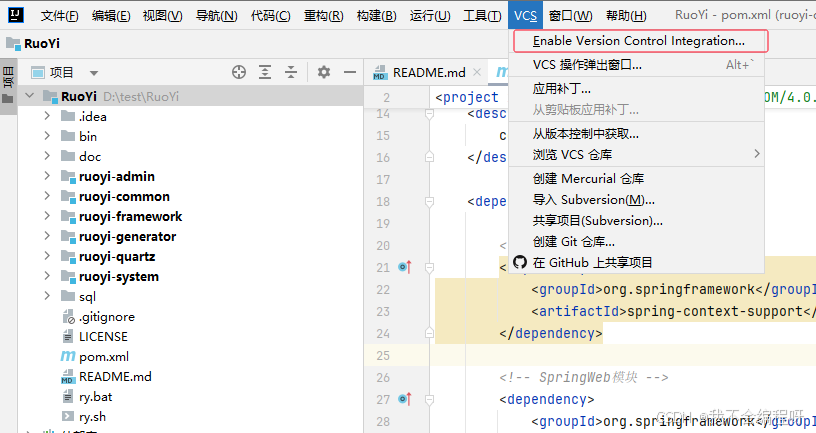Open the 编辑(E) menu
The width and height of the screenshot is (816, 433).
[x=111, y=16]
